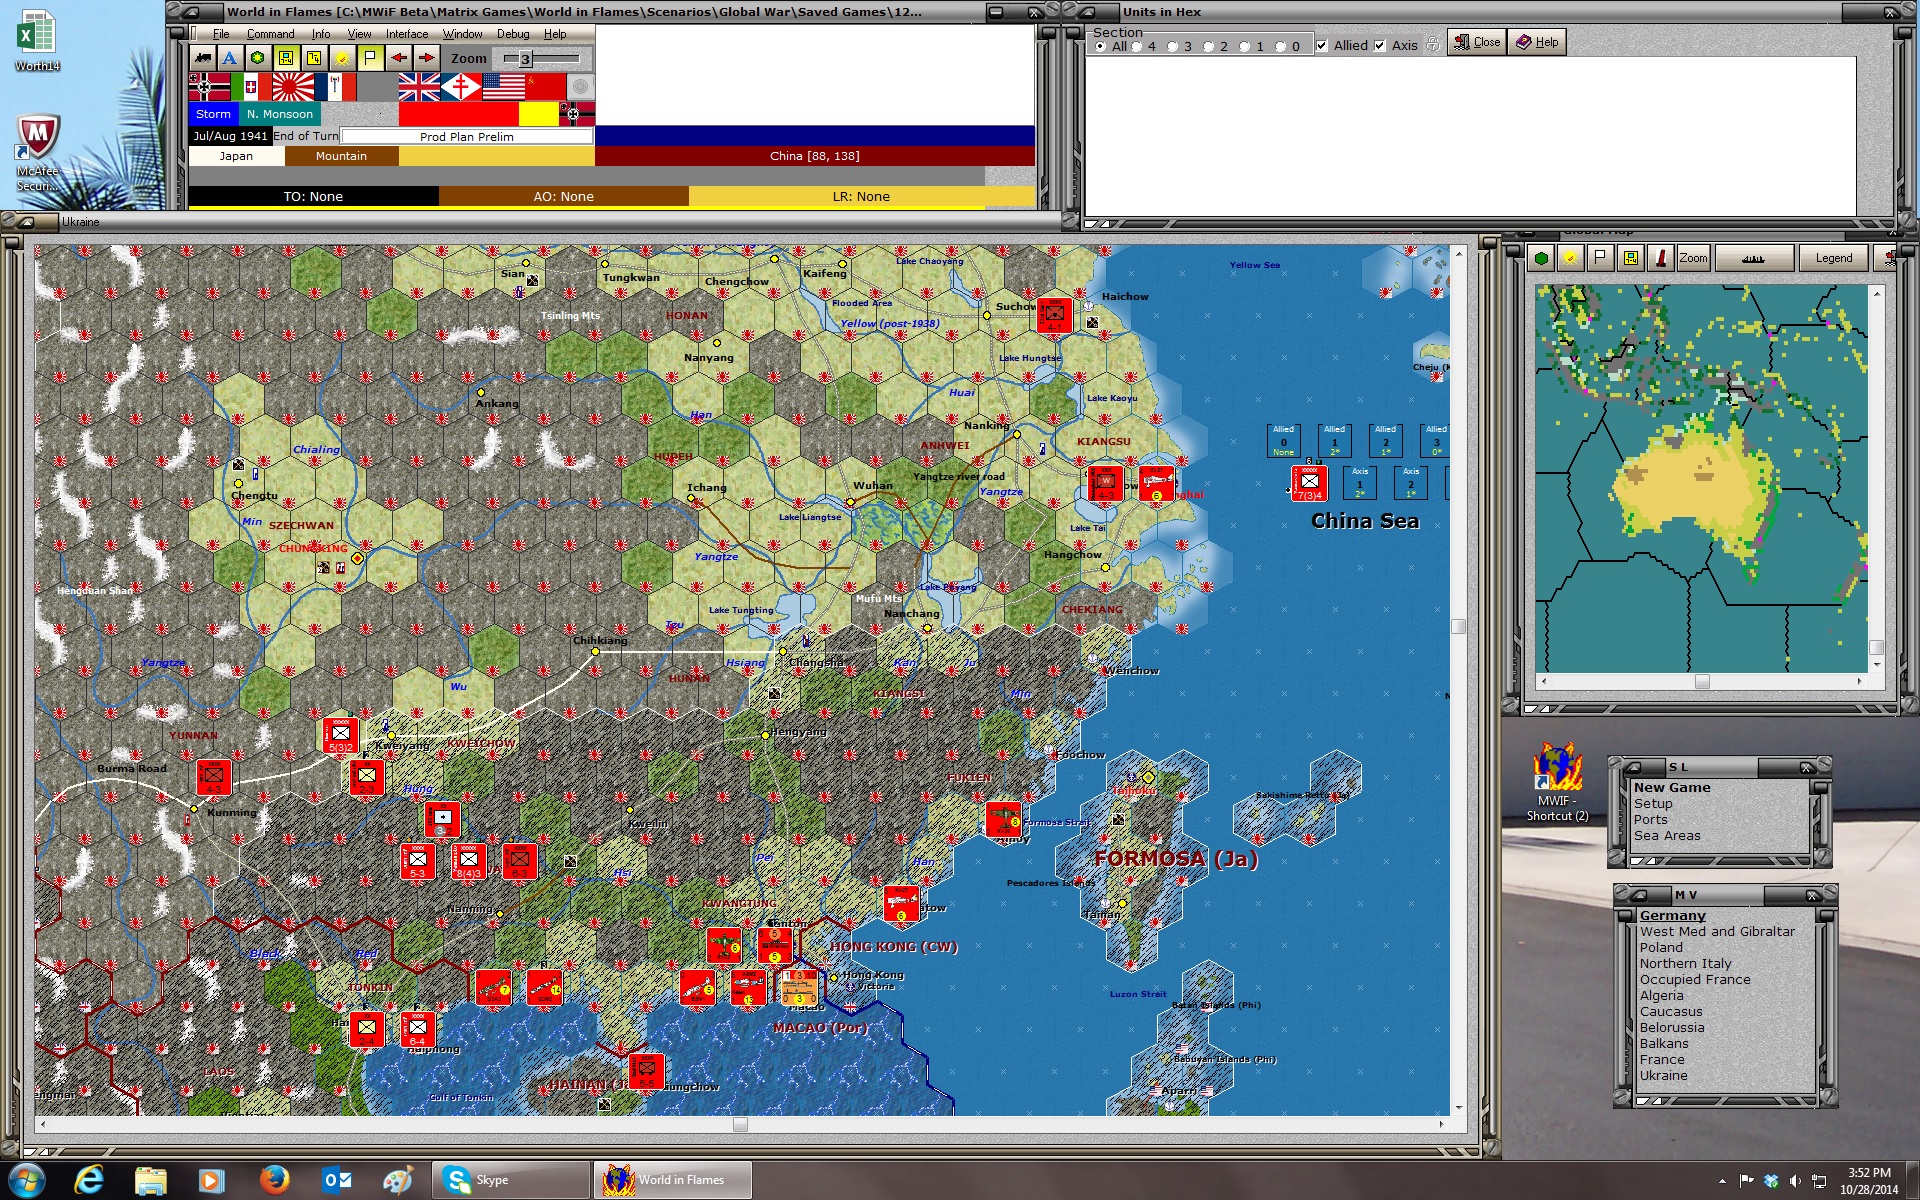Toggle map name labels with blue A icon
This screenshot has width=1920, height=1200.
tap(230, 58)
